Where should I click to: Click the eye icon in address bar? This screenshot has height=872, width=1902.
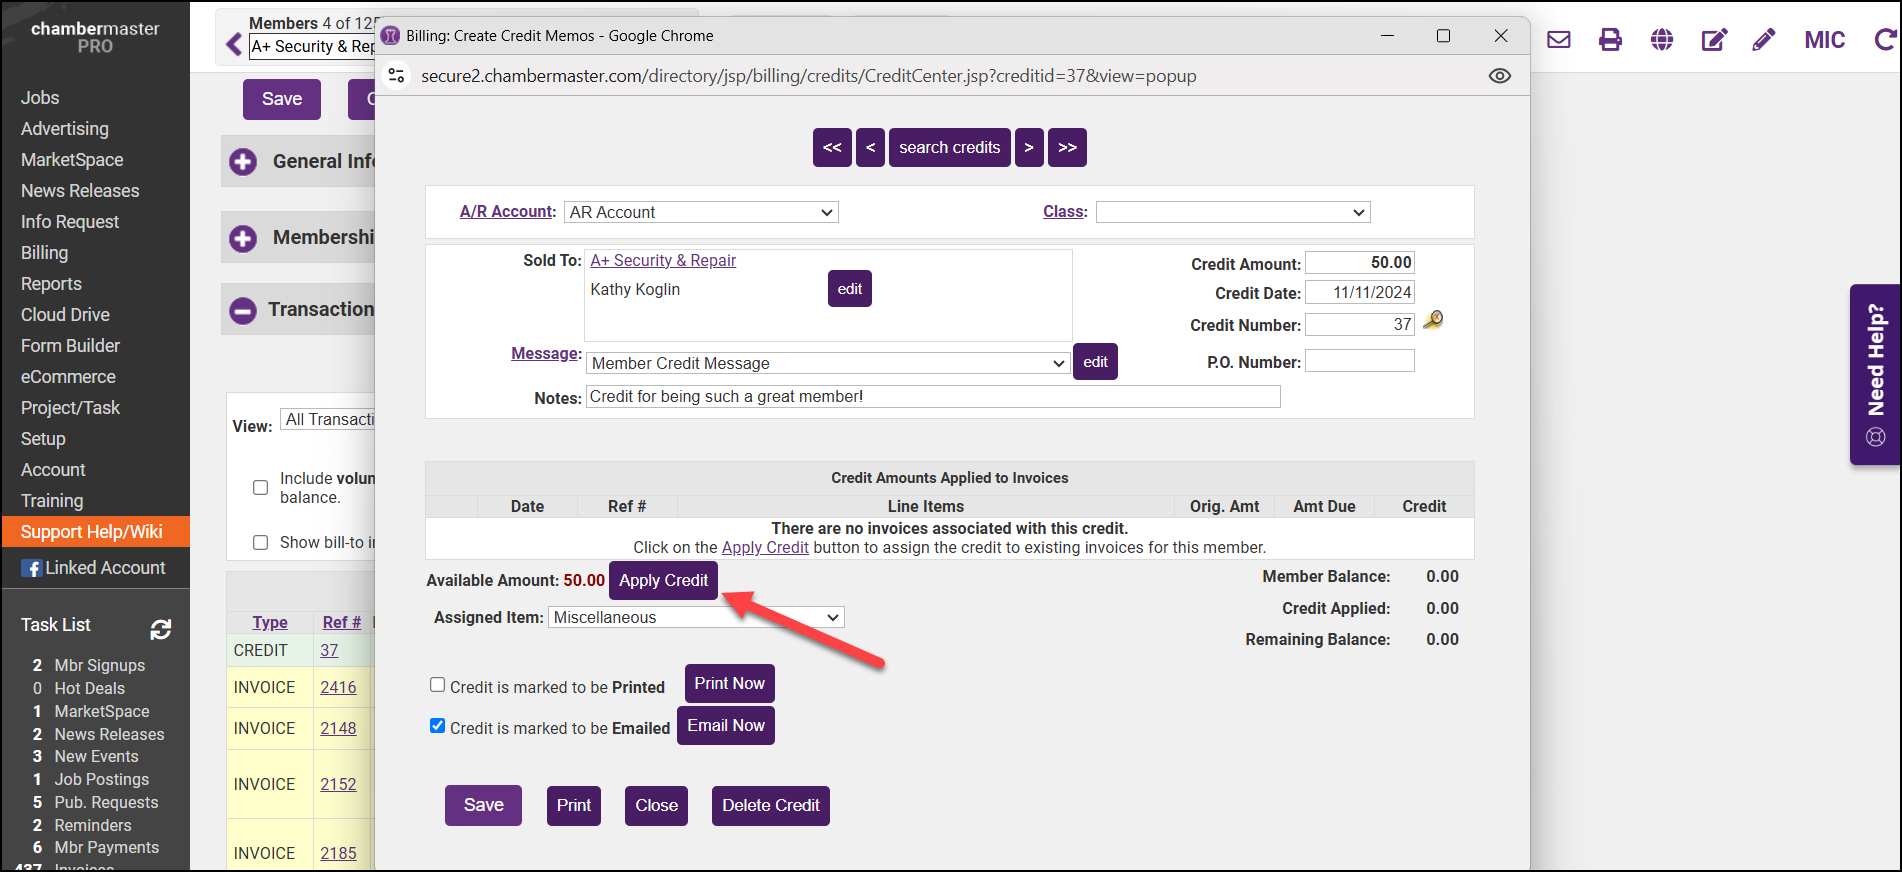(x=1499, y=76)
